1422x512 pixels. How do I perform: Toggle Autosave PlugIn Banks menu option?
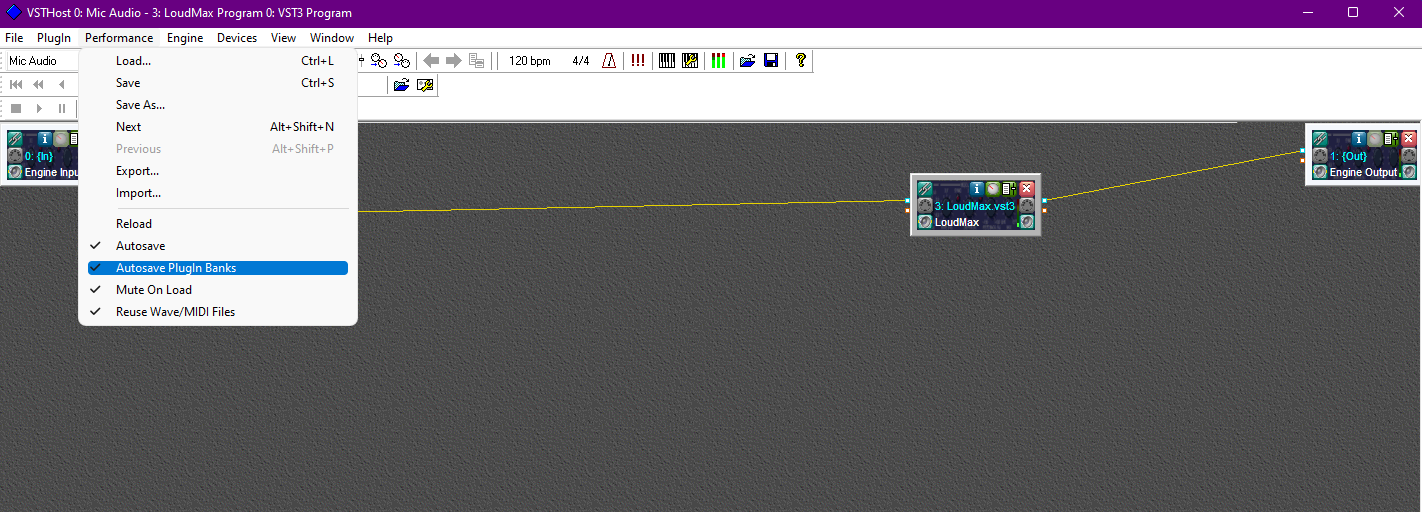tap(218, 268)
